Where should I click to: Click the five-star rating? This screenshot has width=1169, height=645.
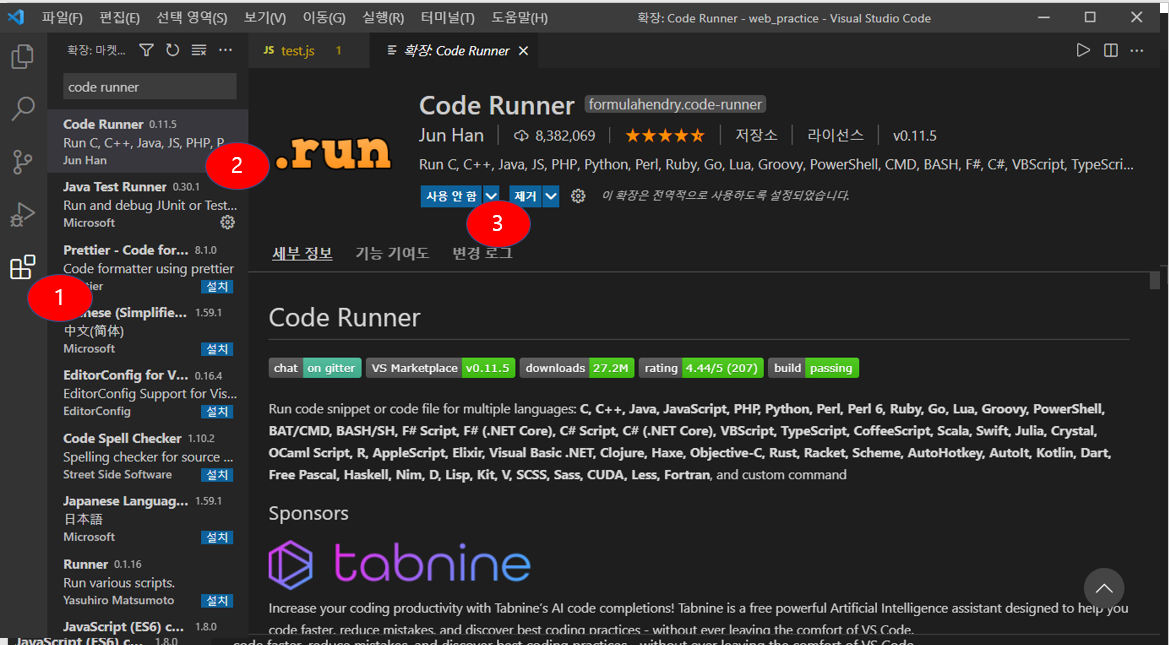(x=664, y=136)
